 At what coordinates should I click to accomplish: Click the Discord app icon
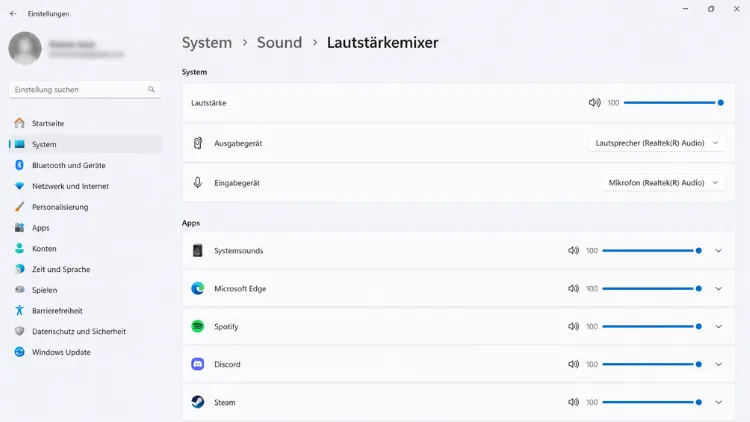(198, 364)
